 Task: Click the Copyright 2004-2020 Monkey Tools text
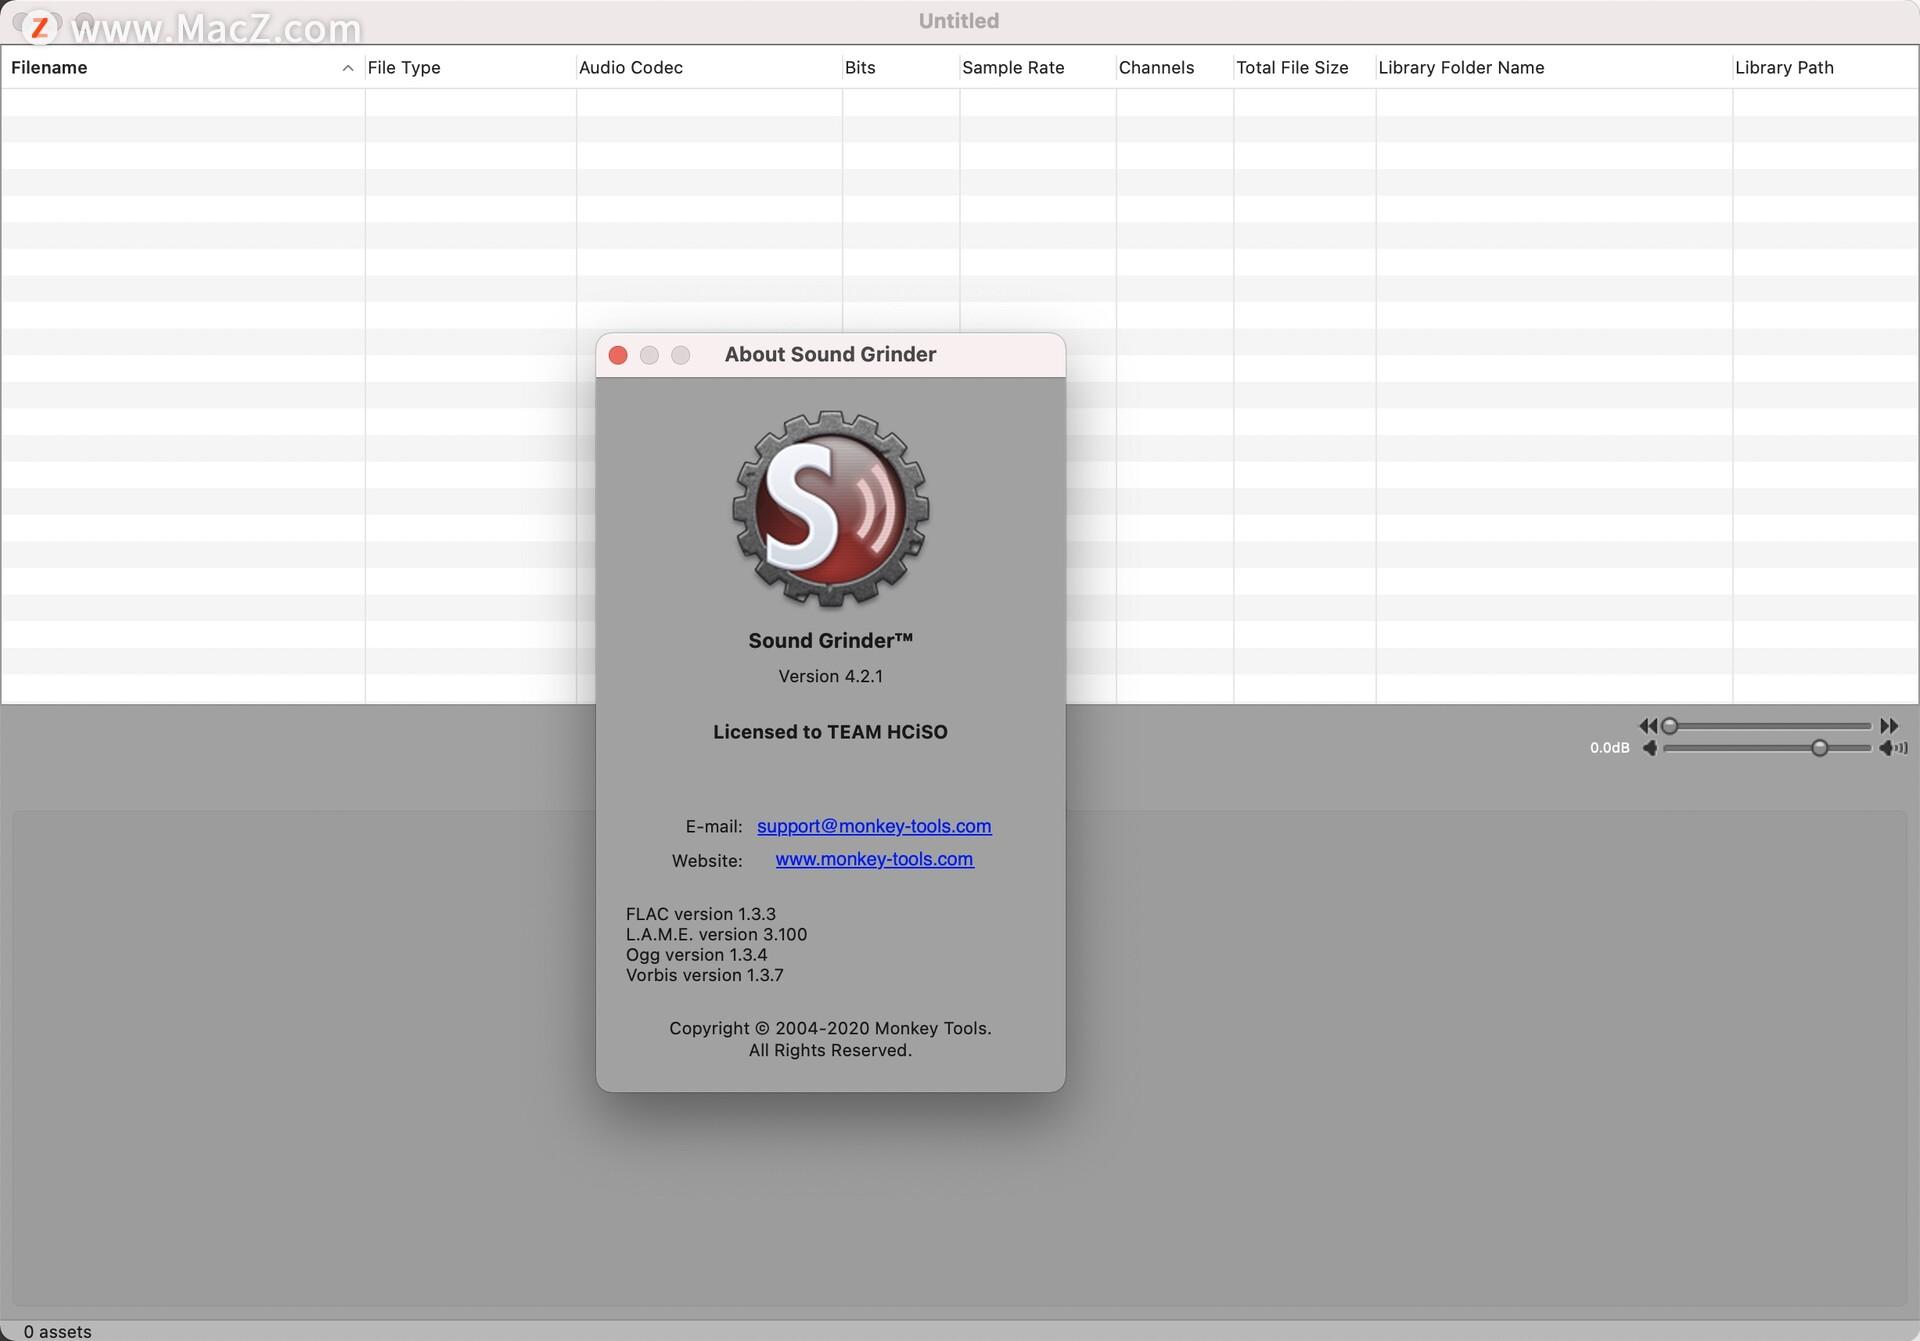coord(830,1028)
